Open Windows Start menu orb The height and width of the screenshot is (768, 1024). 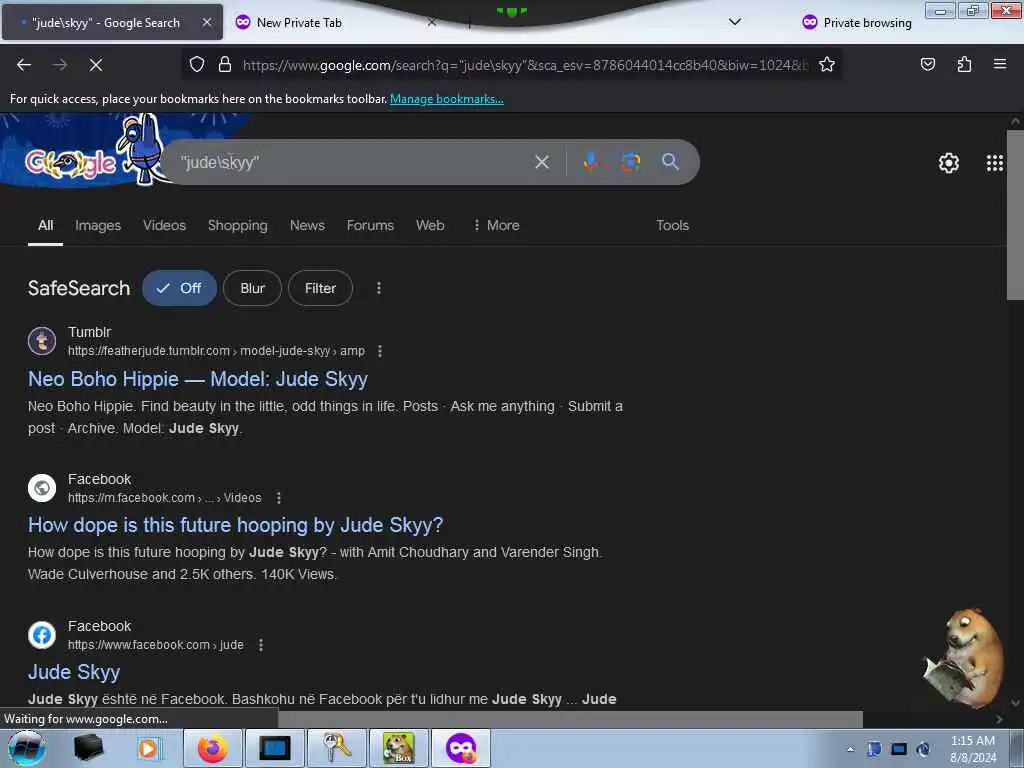coord(26,748)
